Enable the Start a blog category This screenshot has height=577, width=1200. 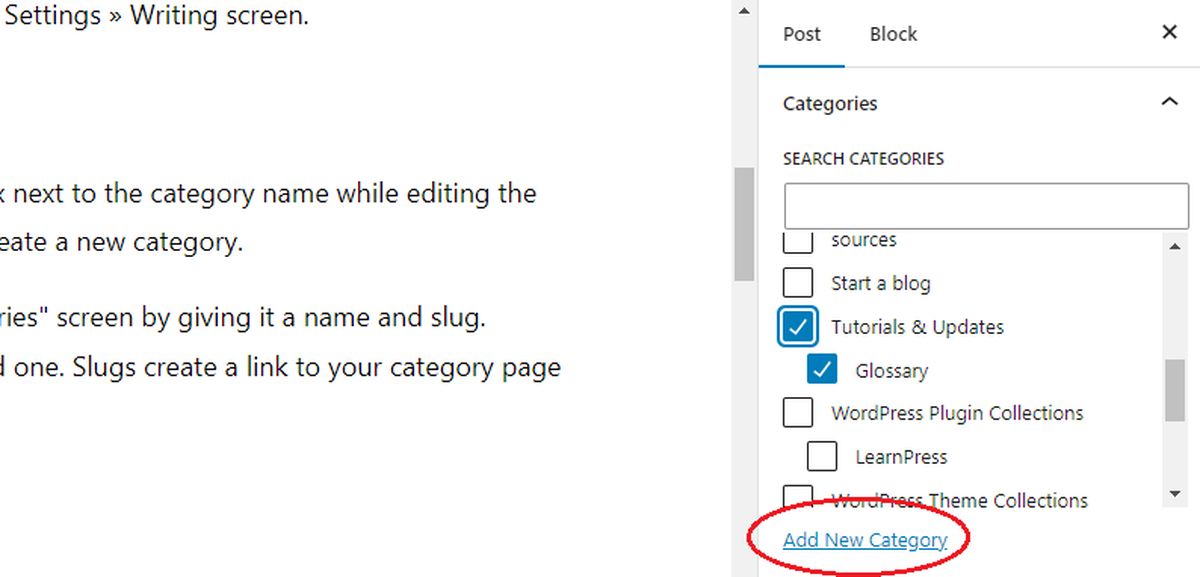click(797, 283)
